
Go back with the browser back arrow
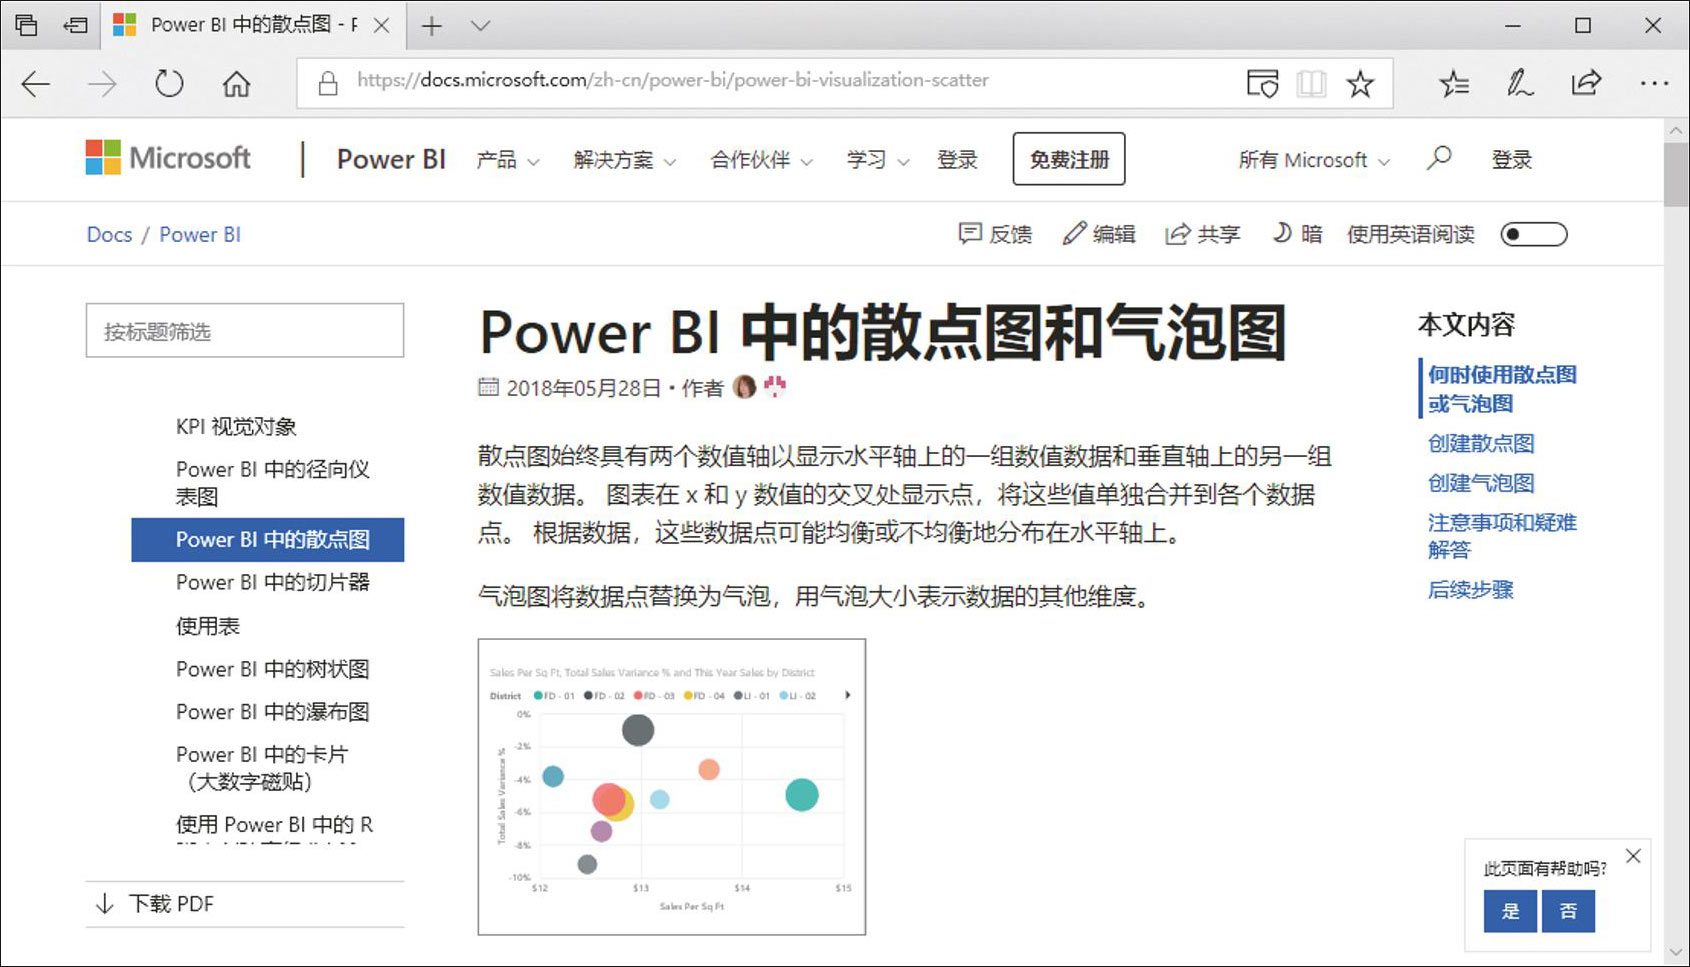[36, 83]
